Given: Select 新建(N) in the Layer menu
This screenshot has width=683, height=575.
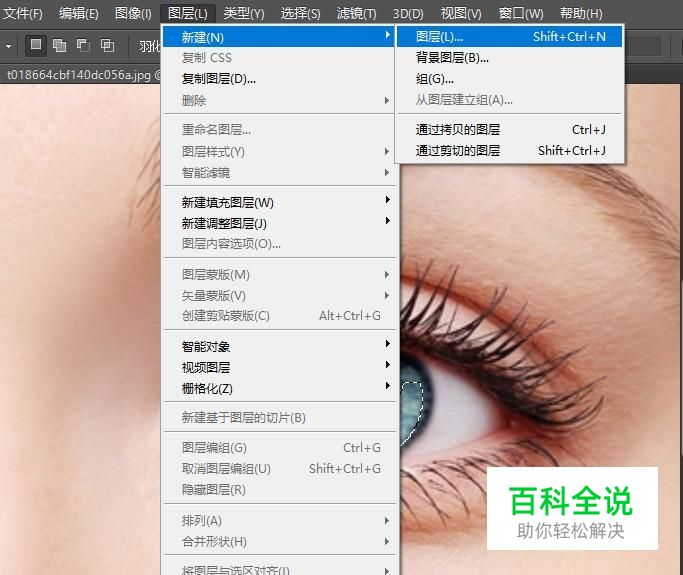Looking at the screenshot, I should click(x=279, y=37).
